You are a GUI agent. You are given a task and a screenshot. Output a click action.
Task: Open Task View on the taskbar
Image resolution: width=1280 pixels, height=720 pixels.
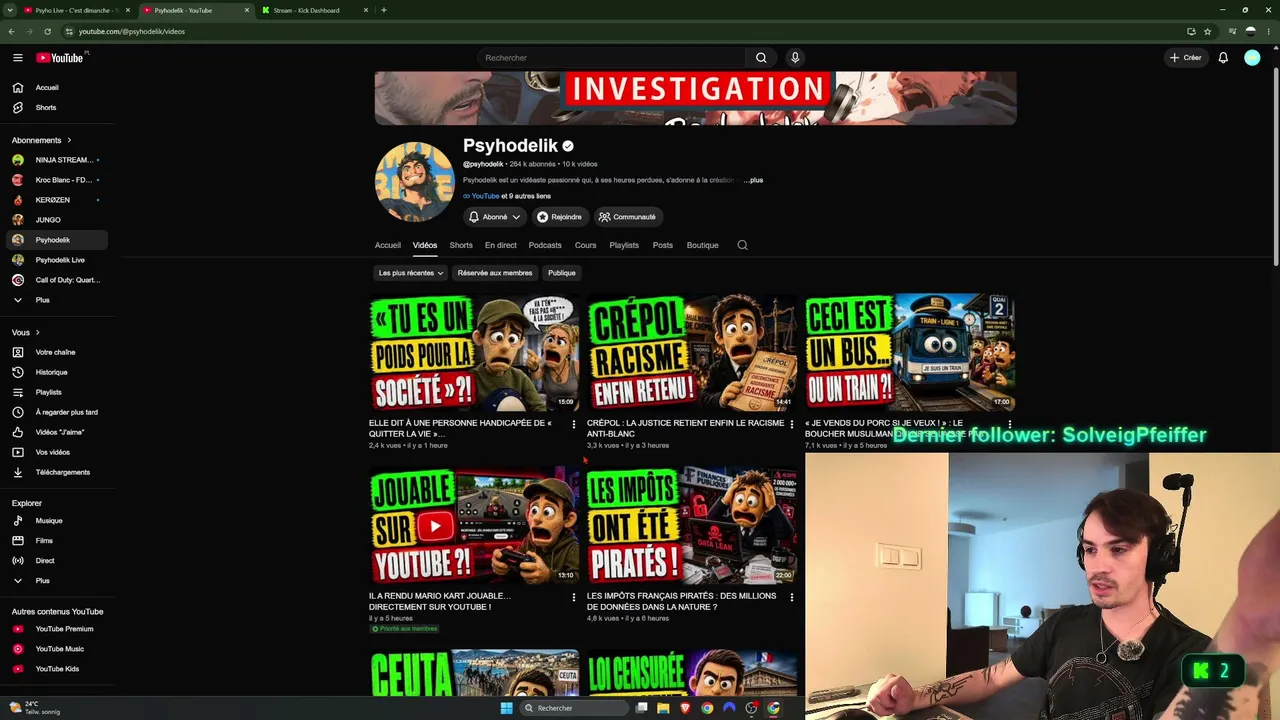pyautogui.click(x=641, y=708)
